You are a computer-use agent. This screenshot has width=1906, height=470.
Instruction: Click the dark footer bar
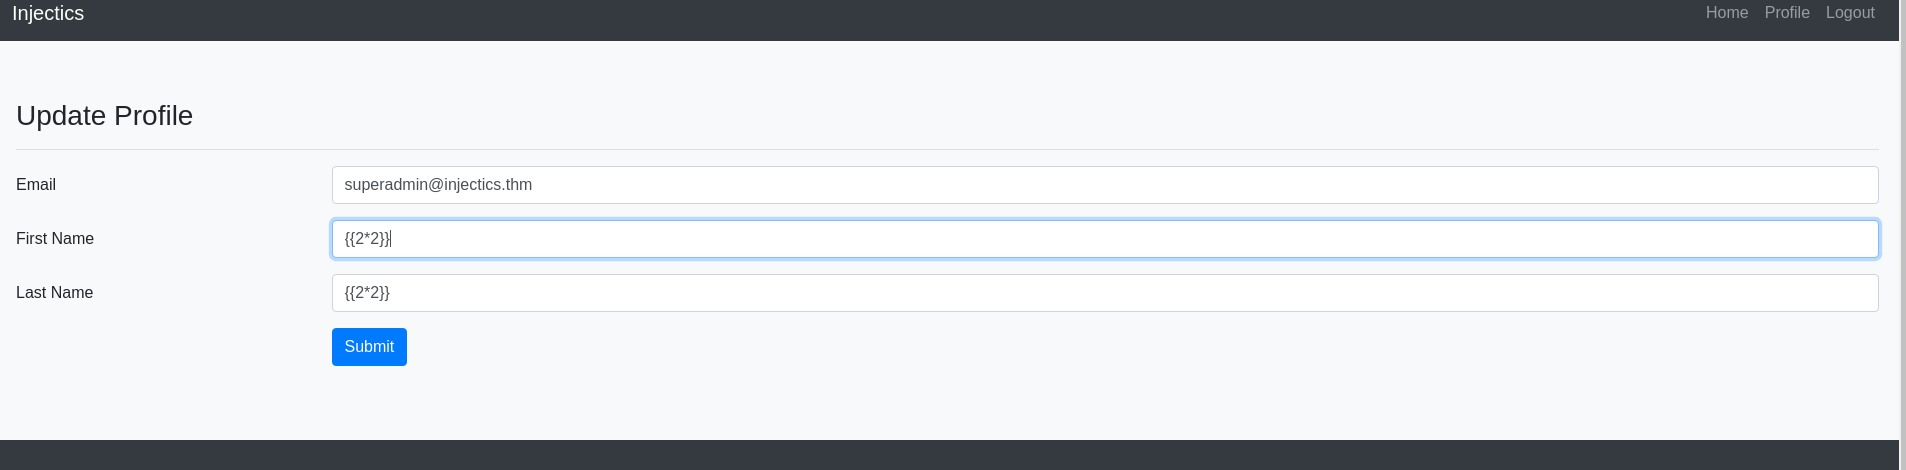[x=948, y=455]
